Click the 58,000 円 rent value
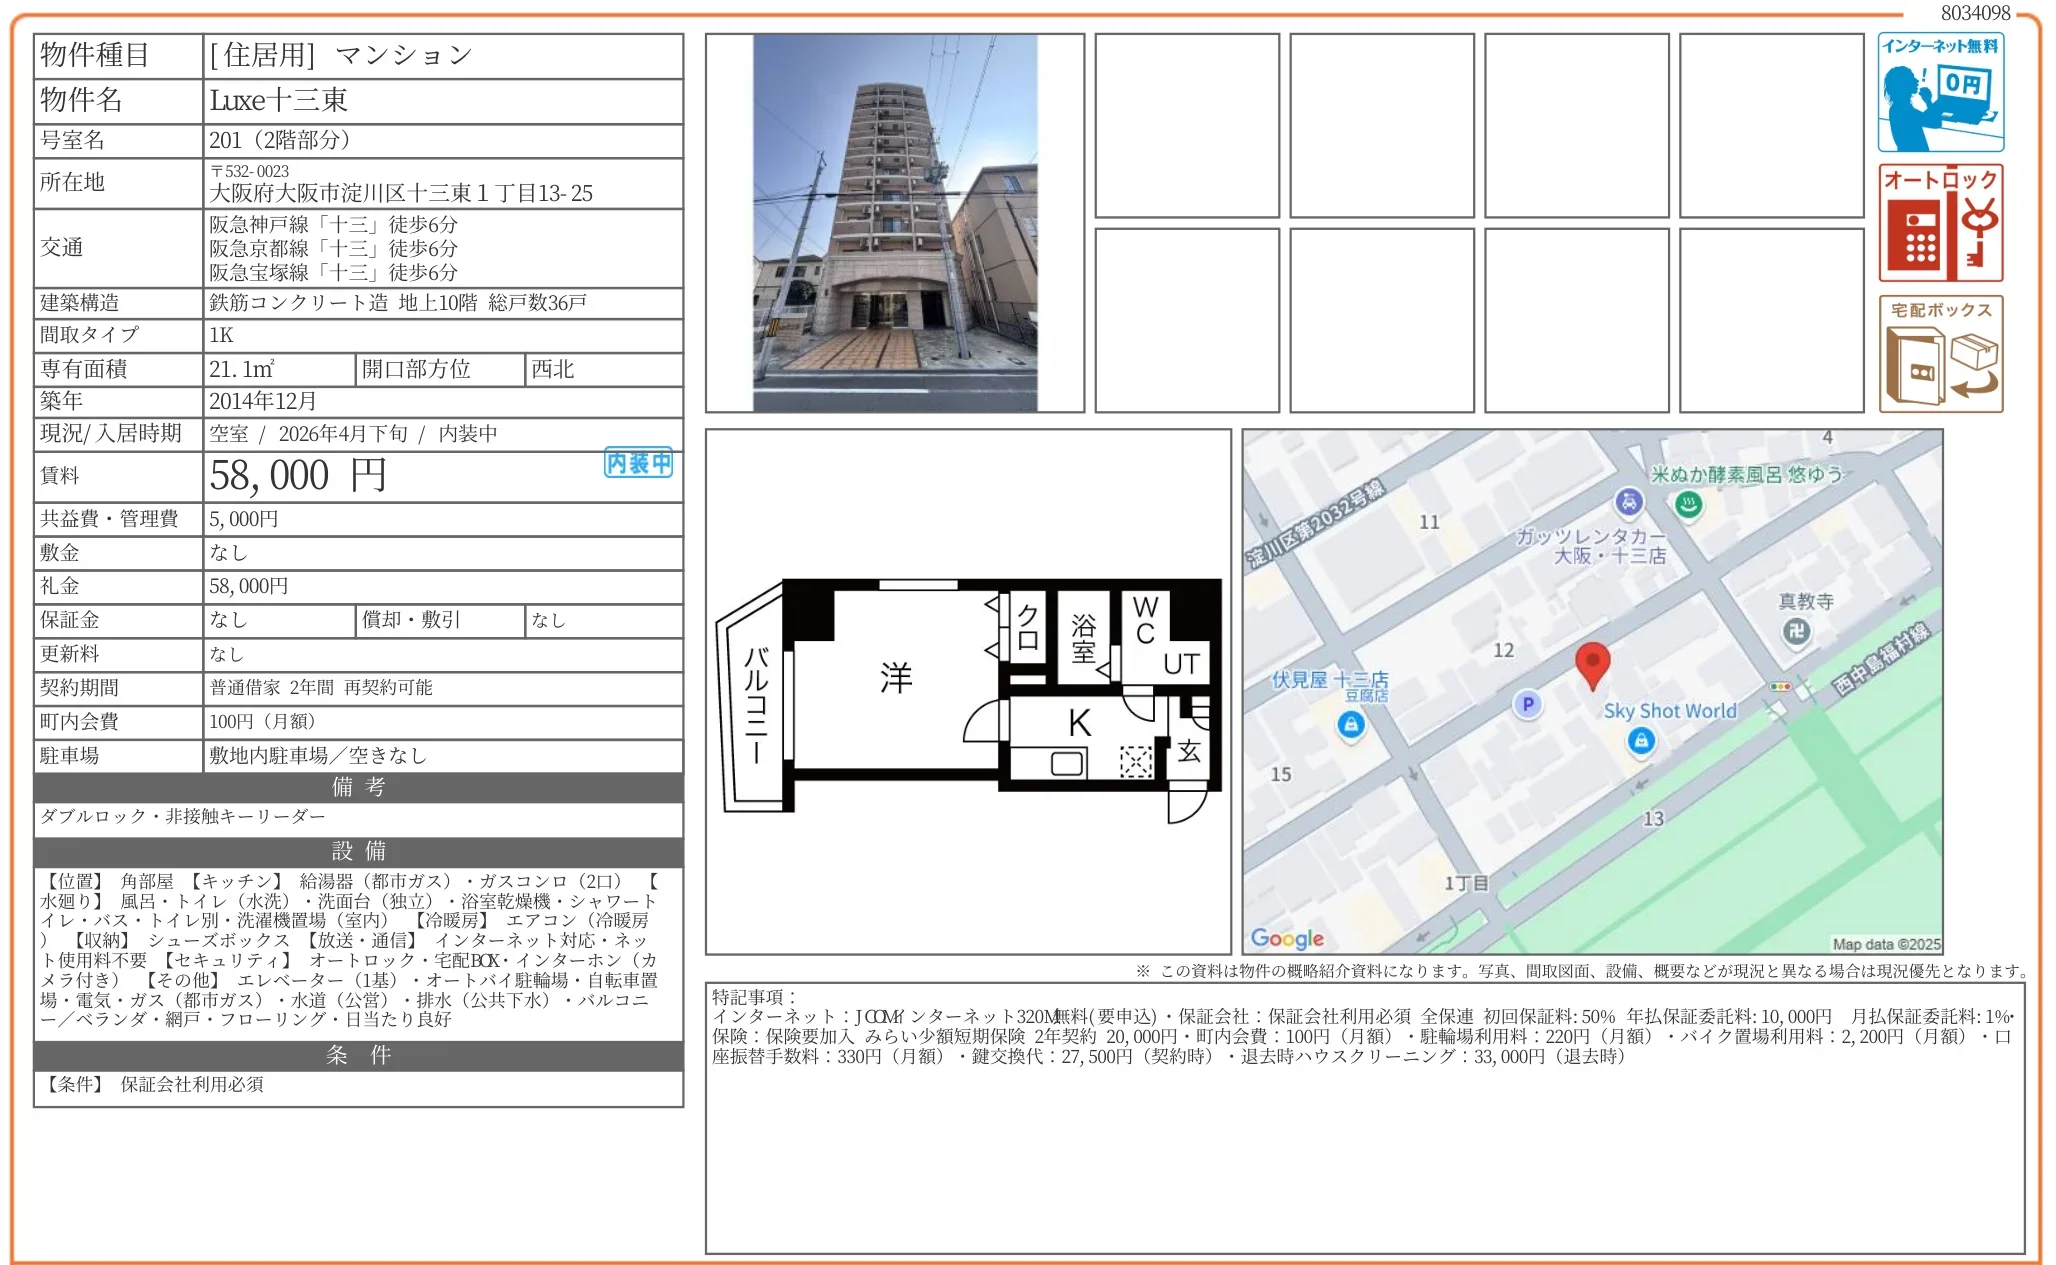This screenshot has height=1265, width=2056. point(298,476)
